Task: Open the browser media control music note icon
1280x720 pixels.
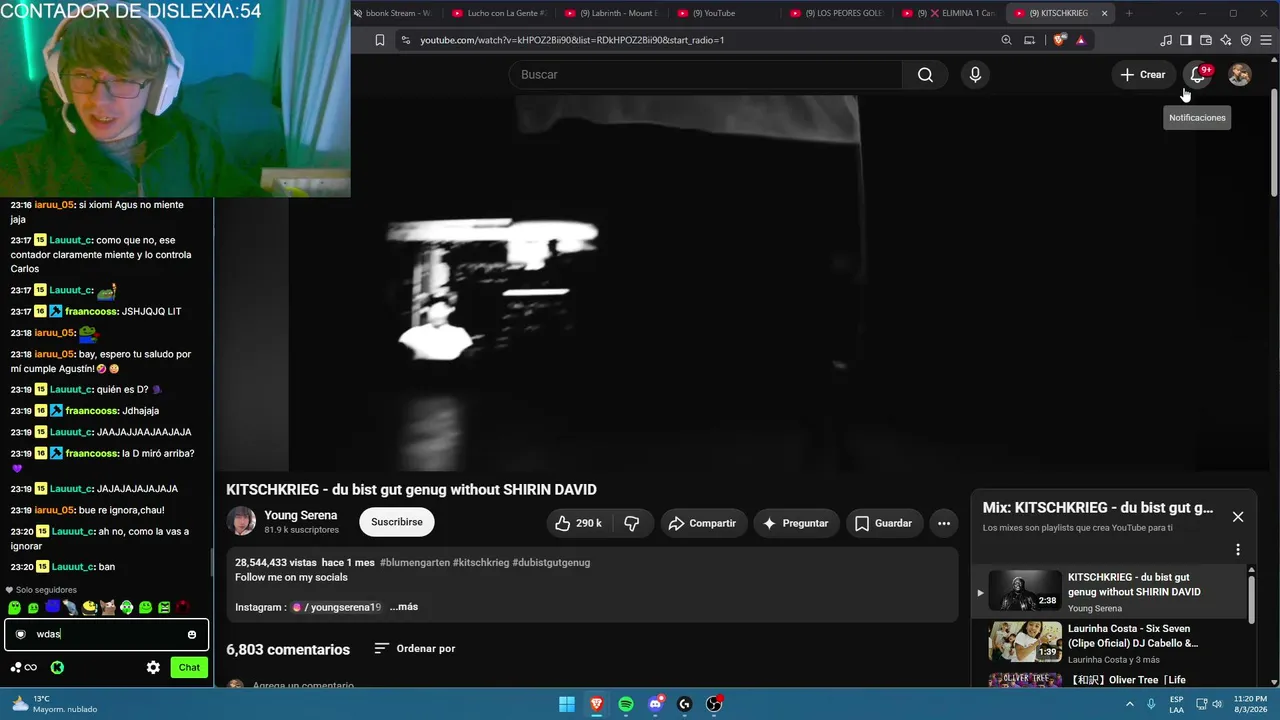Action: (1166, 40)
